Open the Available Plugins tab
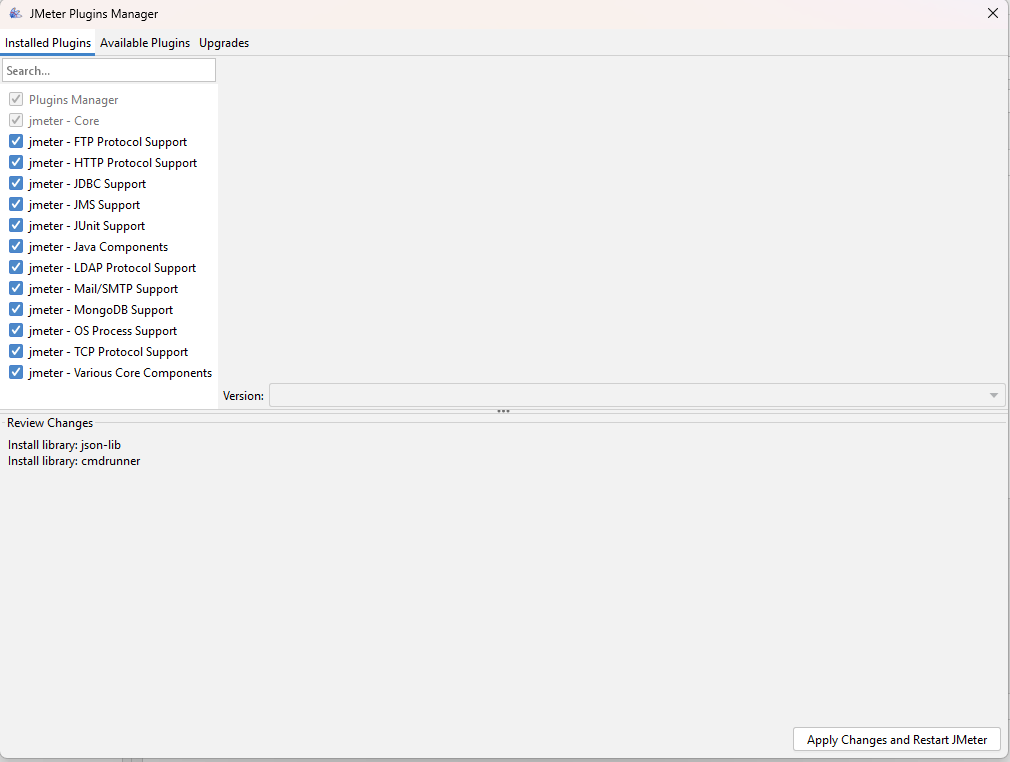 click(145, 43)
